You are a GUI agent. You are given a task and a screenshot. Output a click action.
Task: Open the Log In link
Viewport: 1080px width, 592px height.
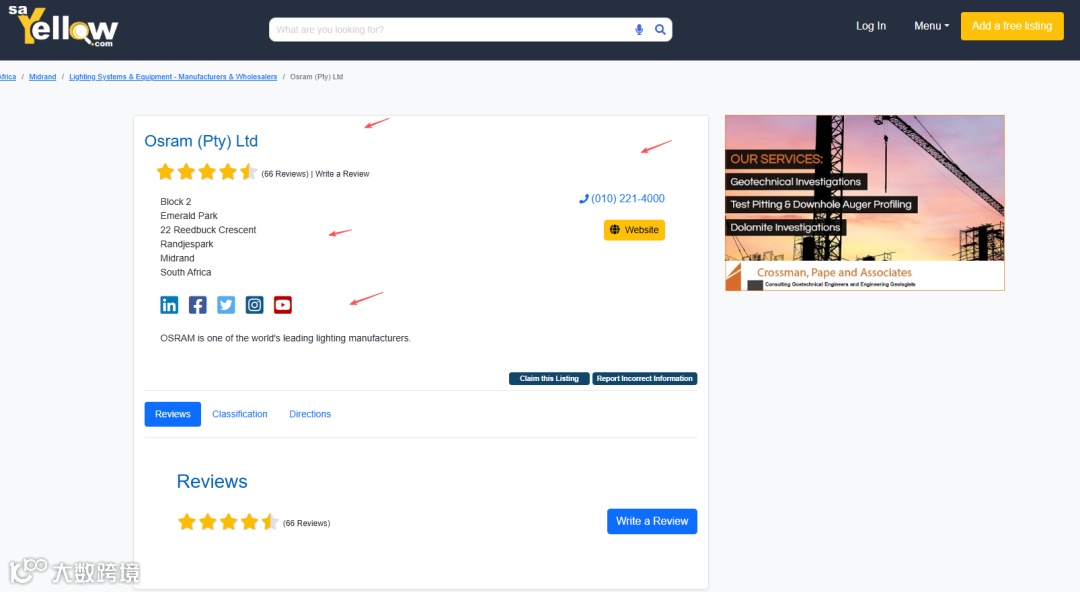click(x=871, y=26)
